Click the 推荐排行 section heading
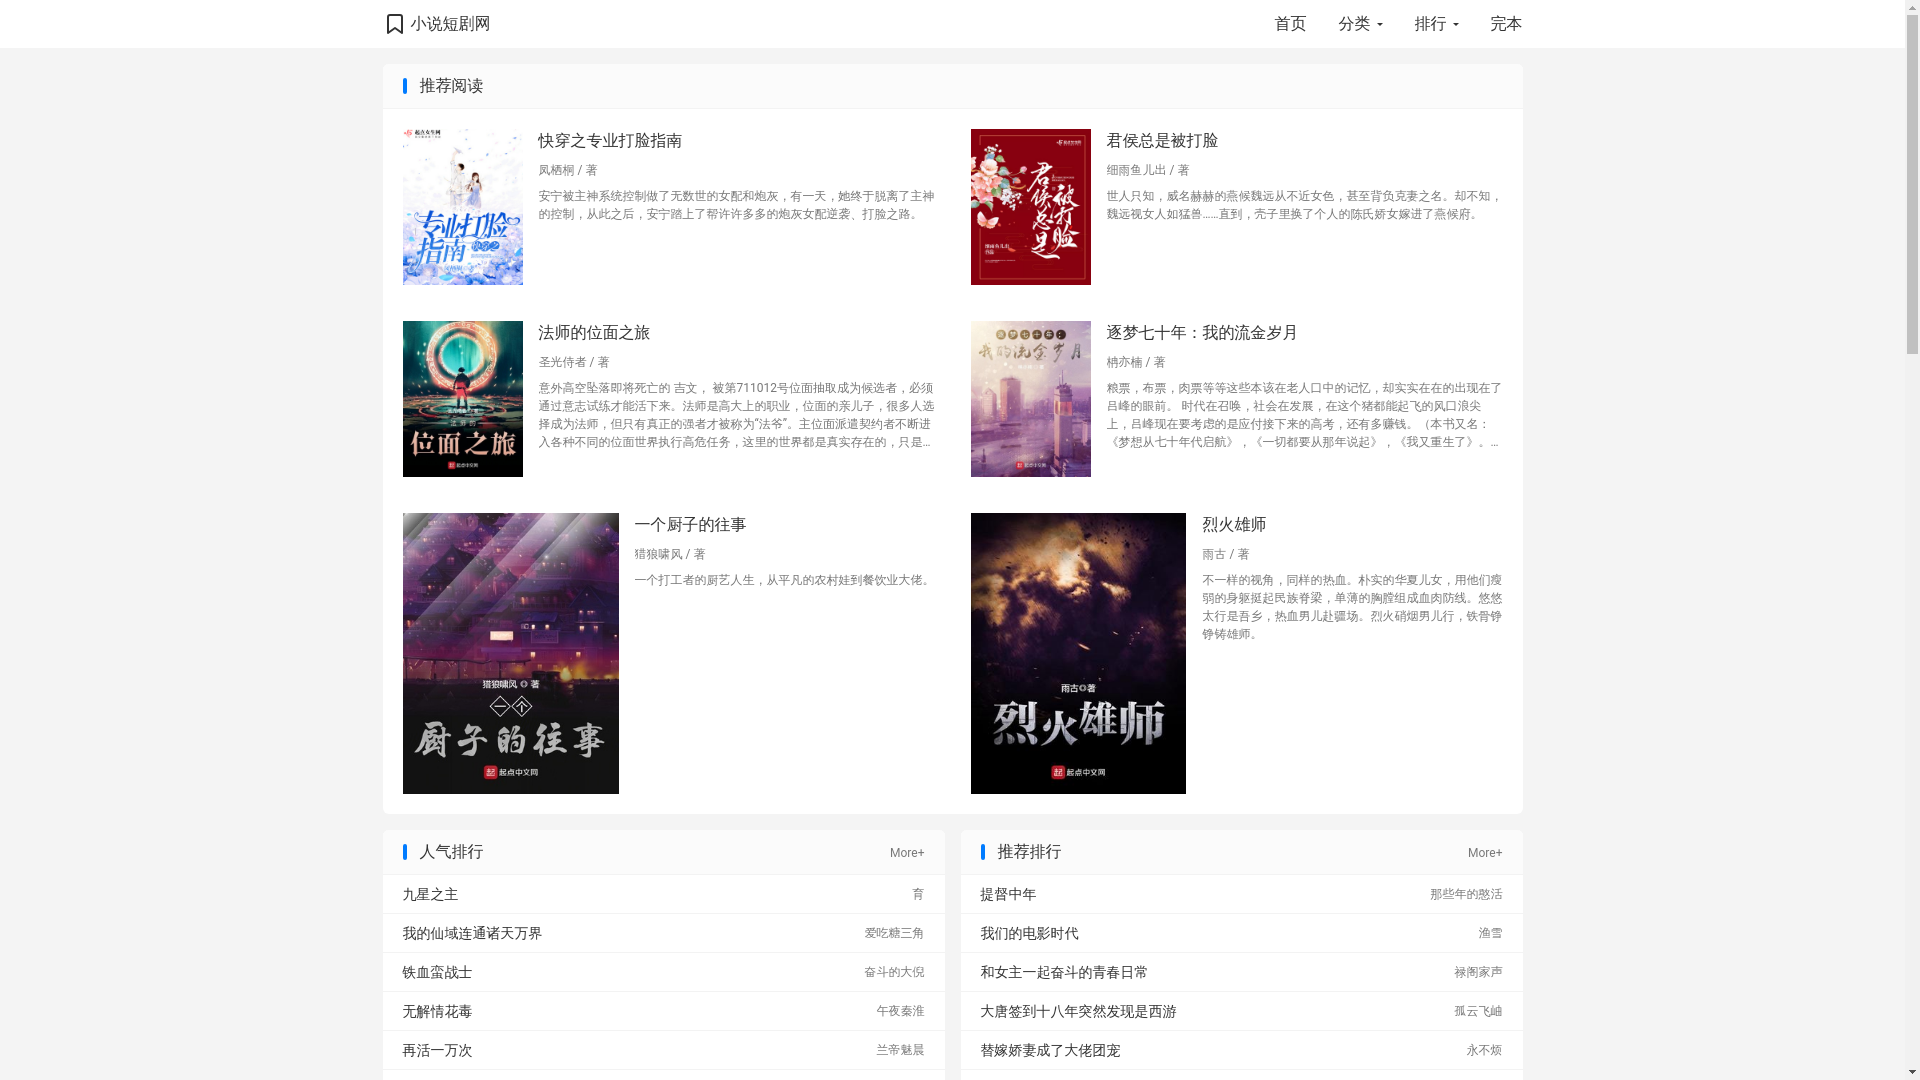 1029,853
